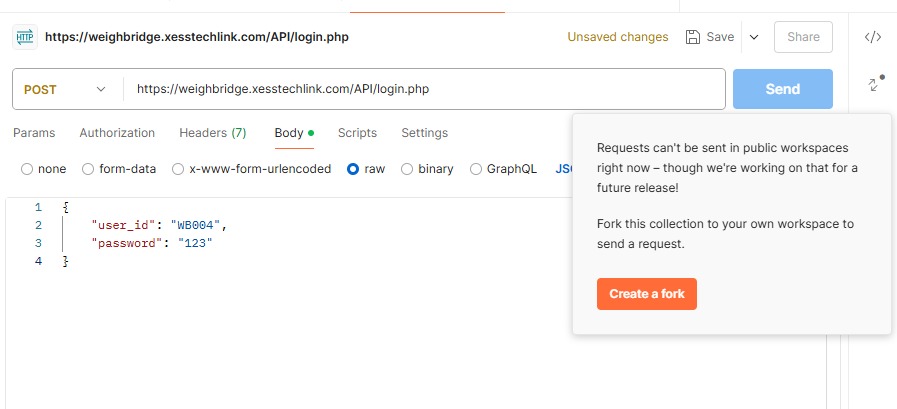Select the none body type
This screenshot has width=897, height=409.
[27, 169]
